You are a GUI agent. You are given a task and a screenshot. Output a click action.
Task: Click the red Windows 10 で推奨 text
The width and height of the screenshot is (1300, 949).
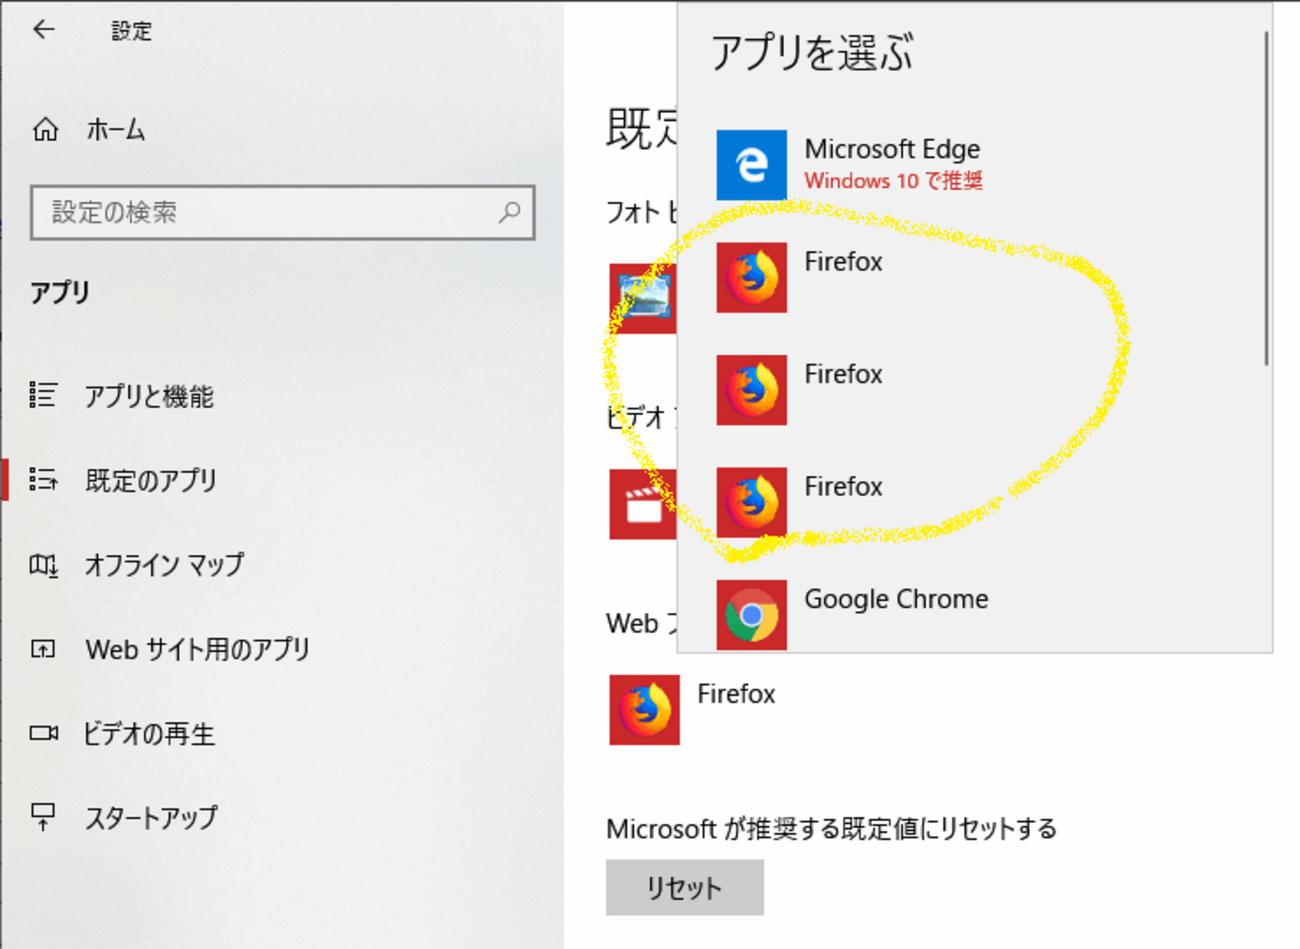pos(894,181)
